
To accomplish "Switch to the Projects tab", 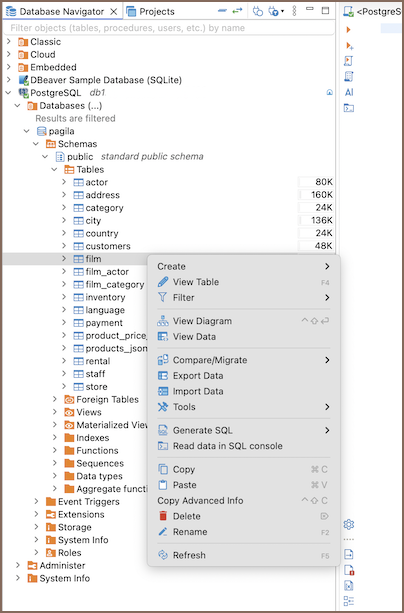I will tap(151, 12).
